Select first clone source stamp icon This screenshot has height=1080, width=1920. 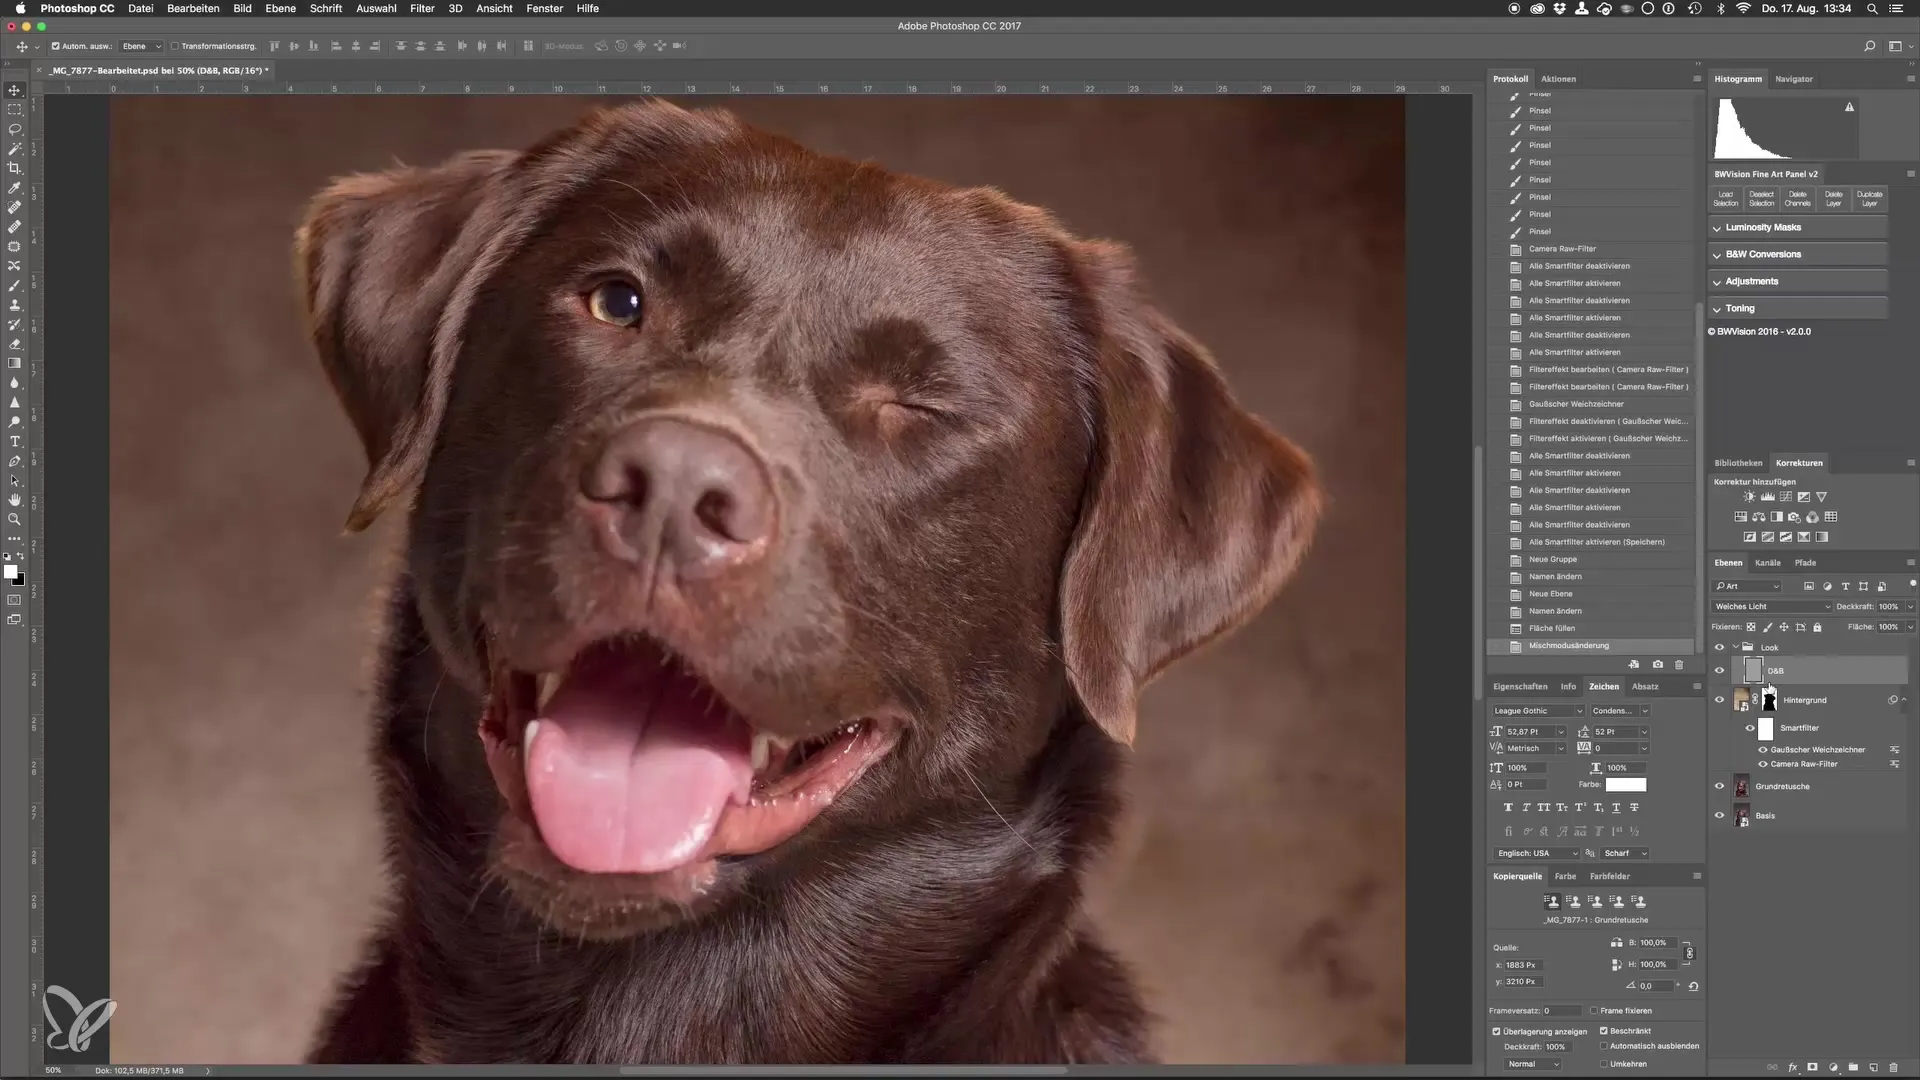[1552, 901]
